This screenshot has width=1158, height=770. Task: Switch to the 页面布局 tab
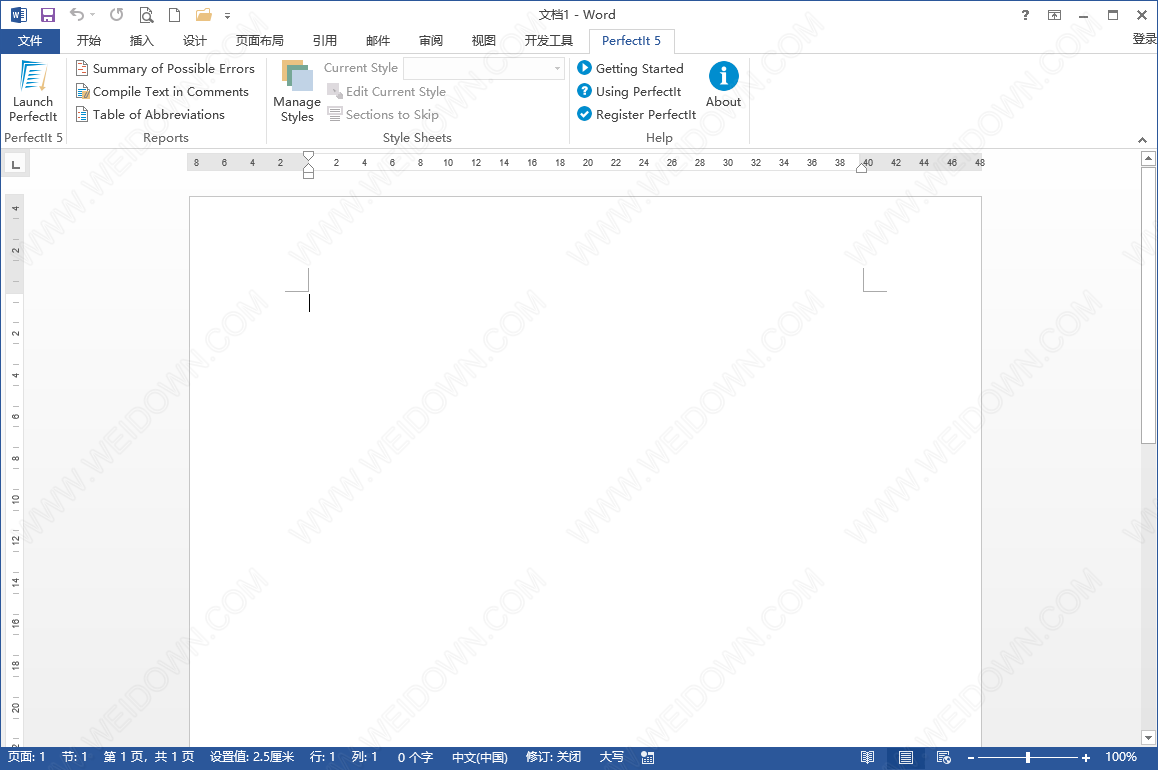259,41
